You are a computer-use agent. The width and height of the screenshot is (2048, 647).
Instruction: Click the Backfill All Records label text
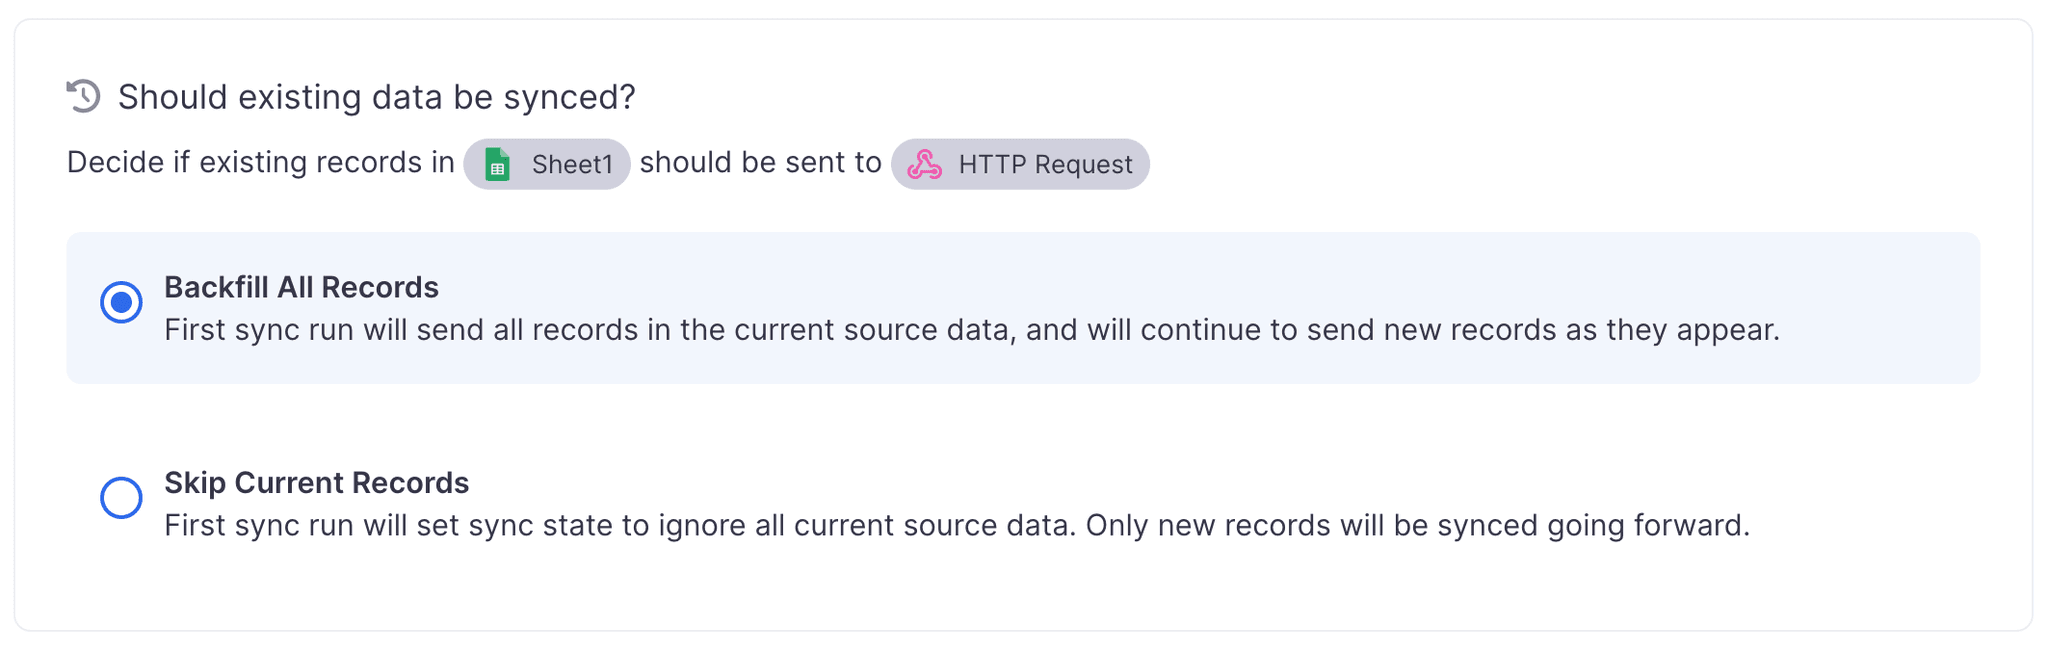[x=301, y=287]
